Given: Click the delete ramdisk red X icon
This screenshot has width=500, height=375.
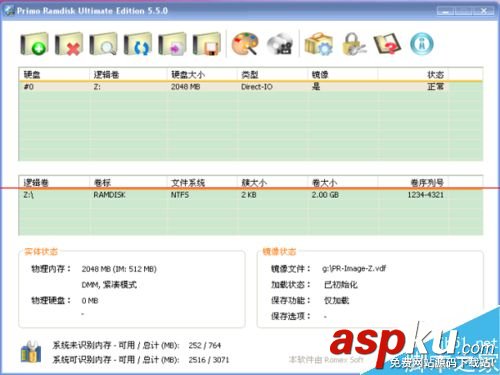Looking at the screenshot, I should (x=69, y=44).
